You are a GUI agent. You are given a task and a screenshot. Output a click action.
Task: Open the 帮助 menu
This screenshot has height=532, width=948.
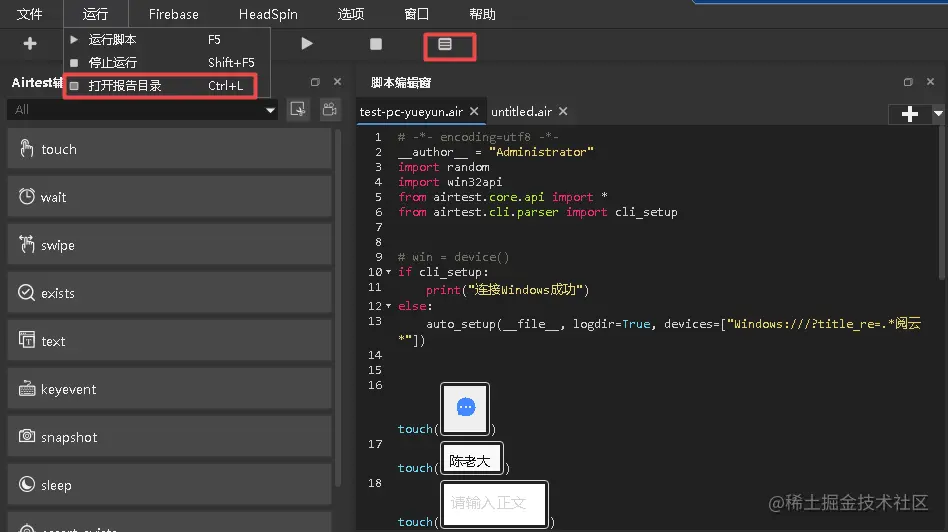click(482, 14)
